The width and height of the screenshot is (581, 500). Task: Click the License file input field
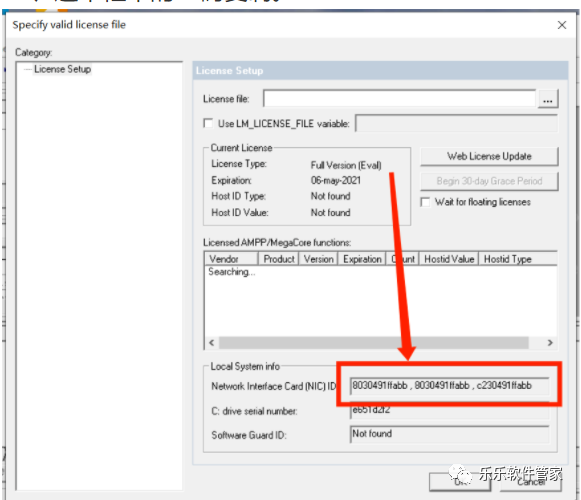pos(399,99)
